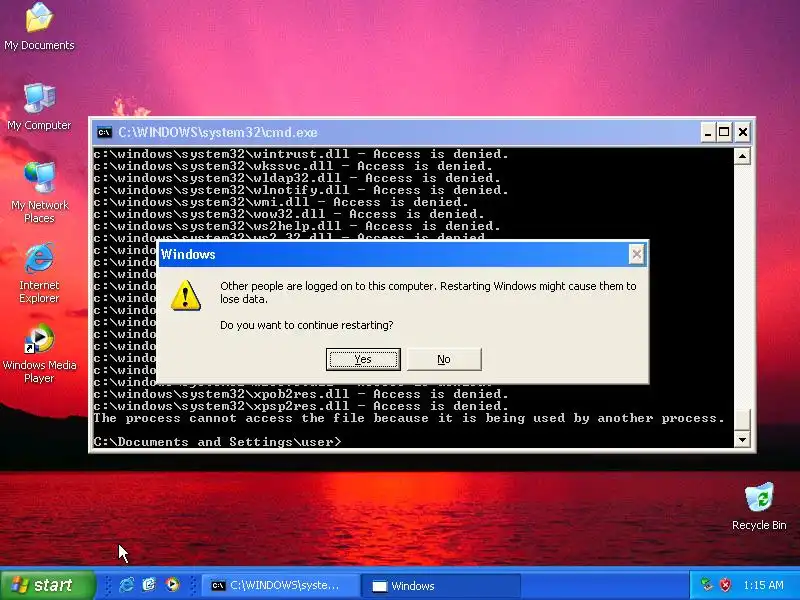Click the cmd scrollbar down arrow
800x600 pixels.
tap(742, 439)
